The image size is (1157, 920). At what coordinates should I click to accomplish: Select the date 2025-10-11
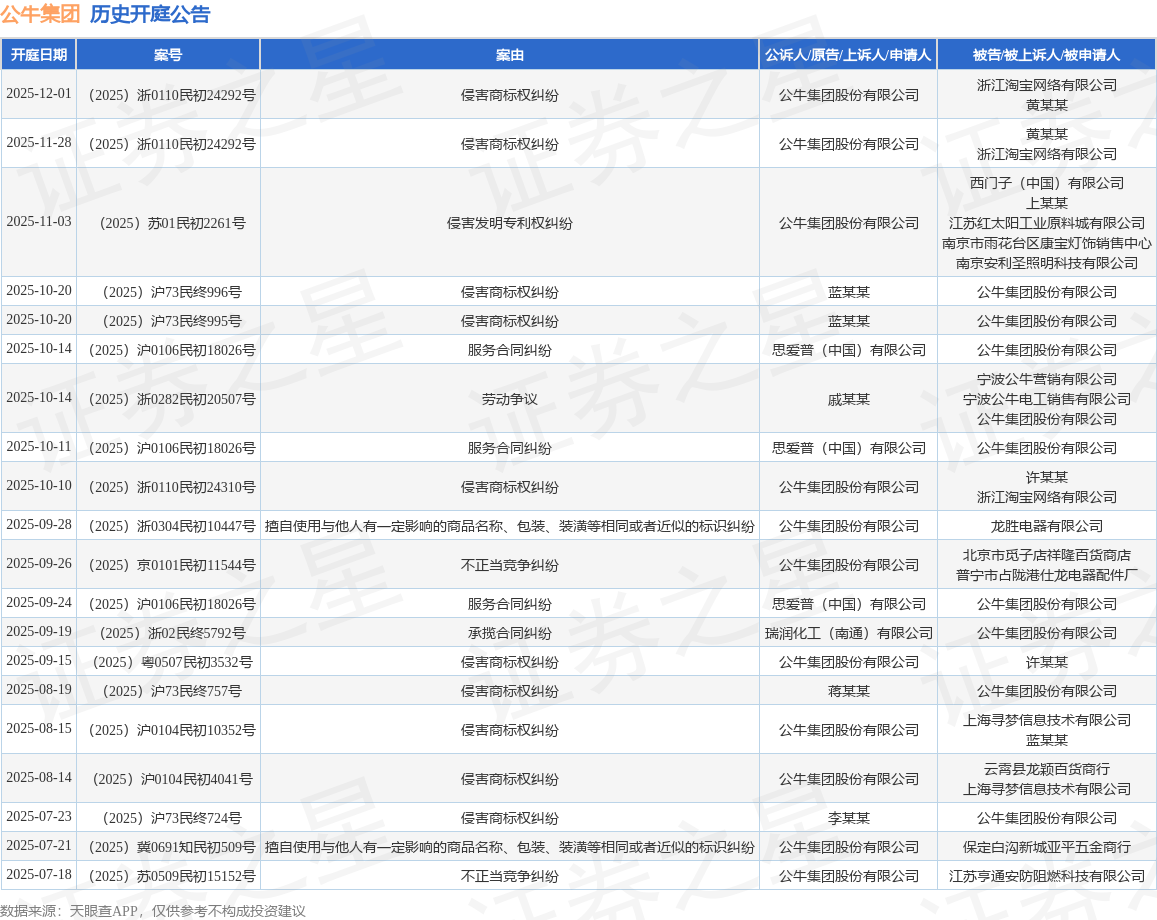click(39, 446)
